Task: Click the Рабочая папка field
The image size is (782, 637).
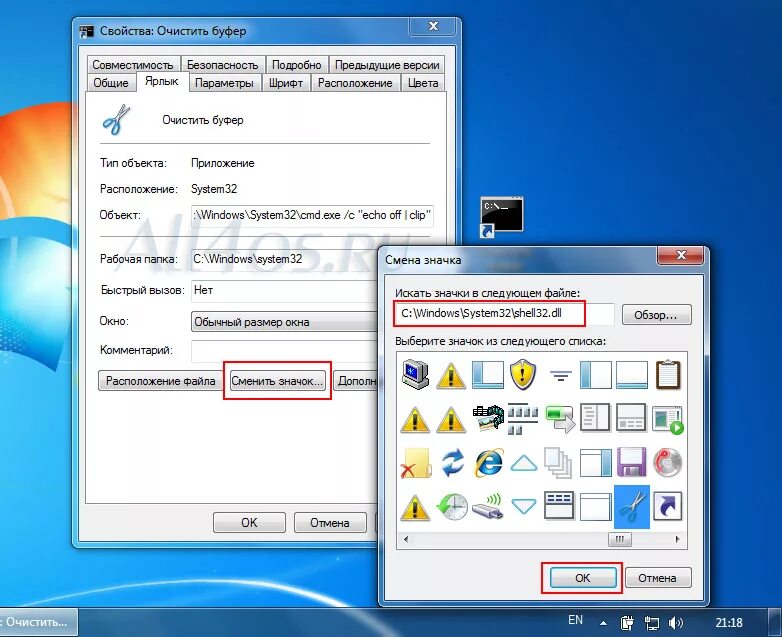Action: pyautogui.click(x=284, y=259)
